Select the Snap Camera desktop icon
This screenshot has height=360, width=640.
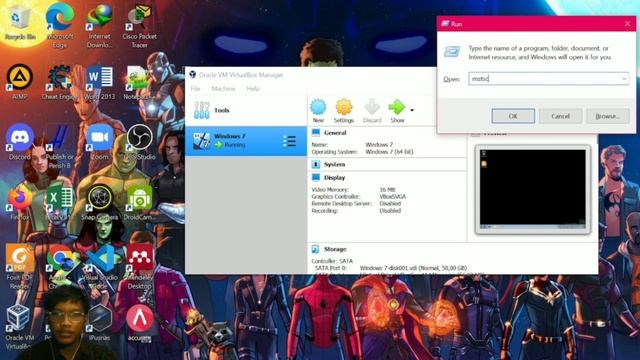[x=99, y=202]
